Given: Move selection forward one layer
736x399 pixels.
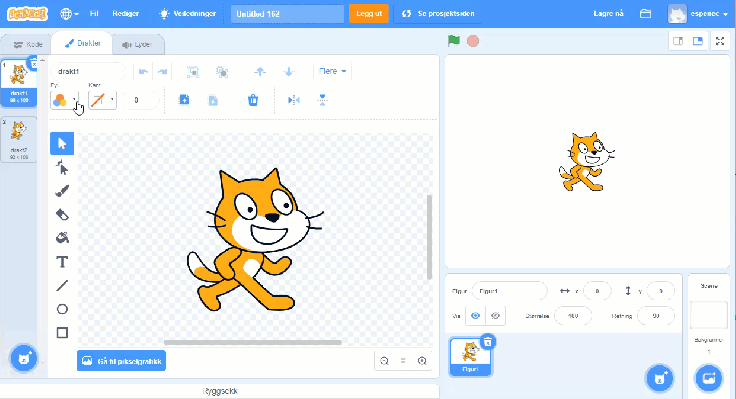Looking at the screenshot, I should [x=260, y=71].
